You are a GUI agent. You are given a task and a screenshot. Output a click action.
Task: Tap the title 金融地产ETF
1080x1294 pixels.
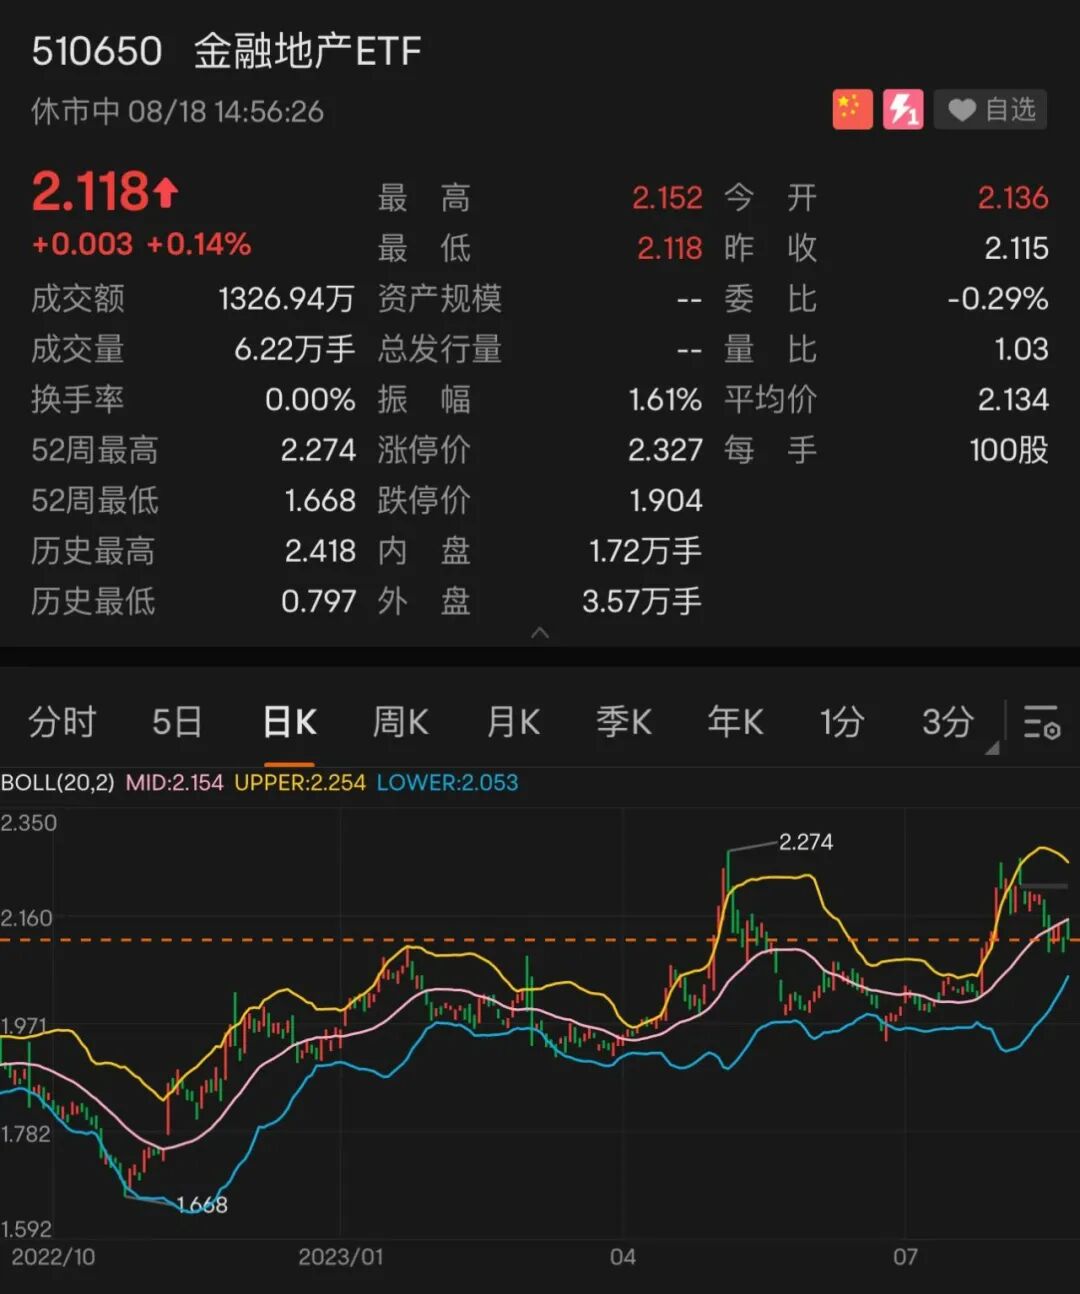click(307, 51)
